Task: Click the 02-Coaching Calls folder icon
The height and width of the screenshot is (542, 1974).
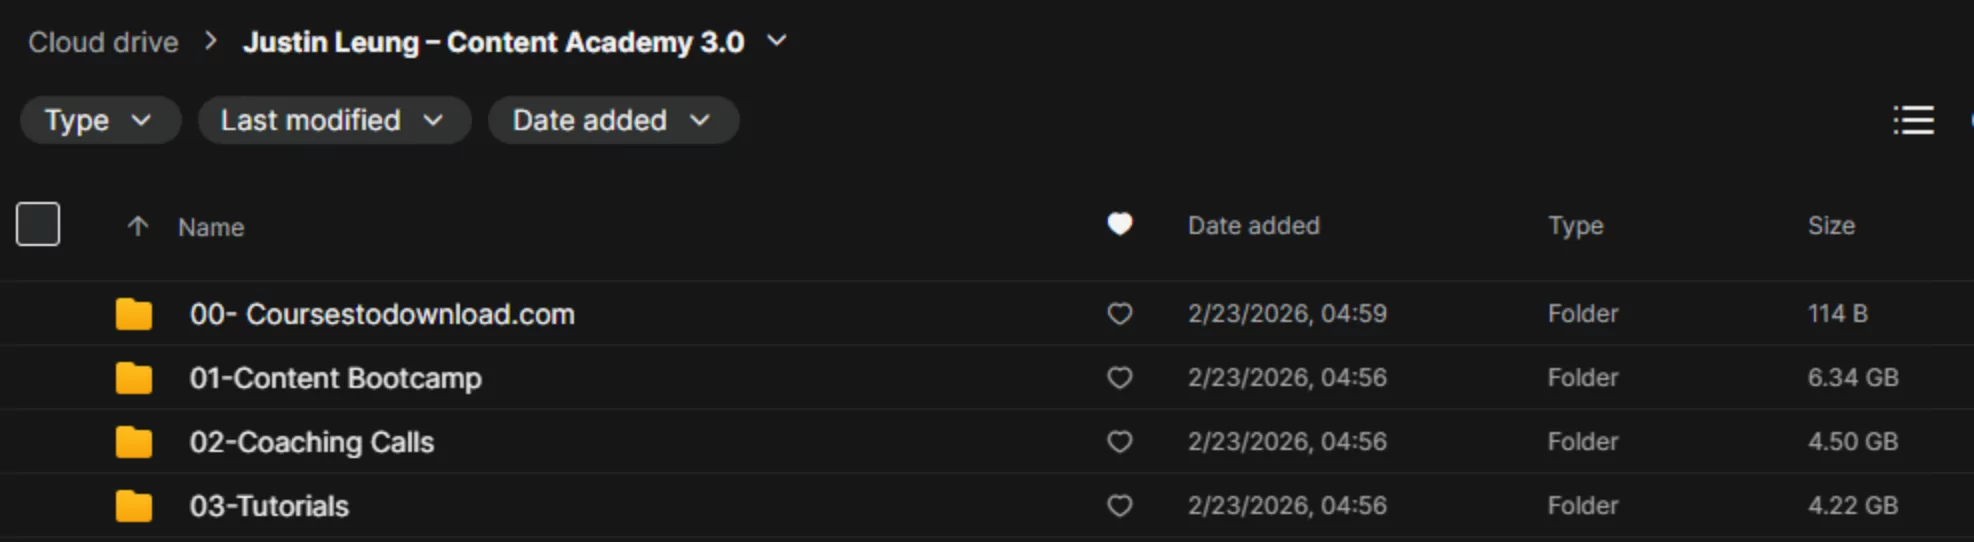Action: 134,442
